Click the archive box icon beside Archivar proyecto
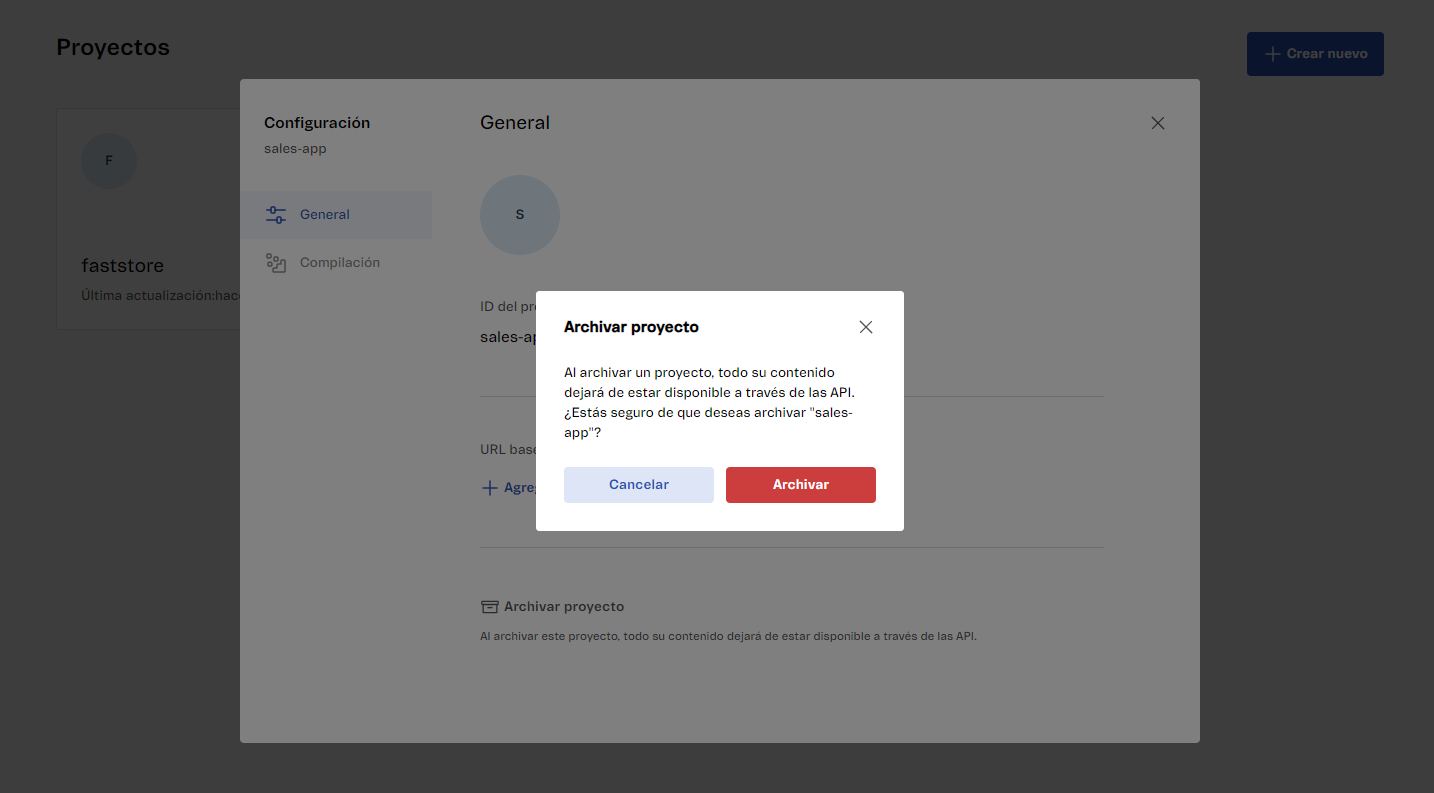The image size is (1434, 793). (489, 606)
